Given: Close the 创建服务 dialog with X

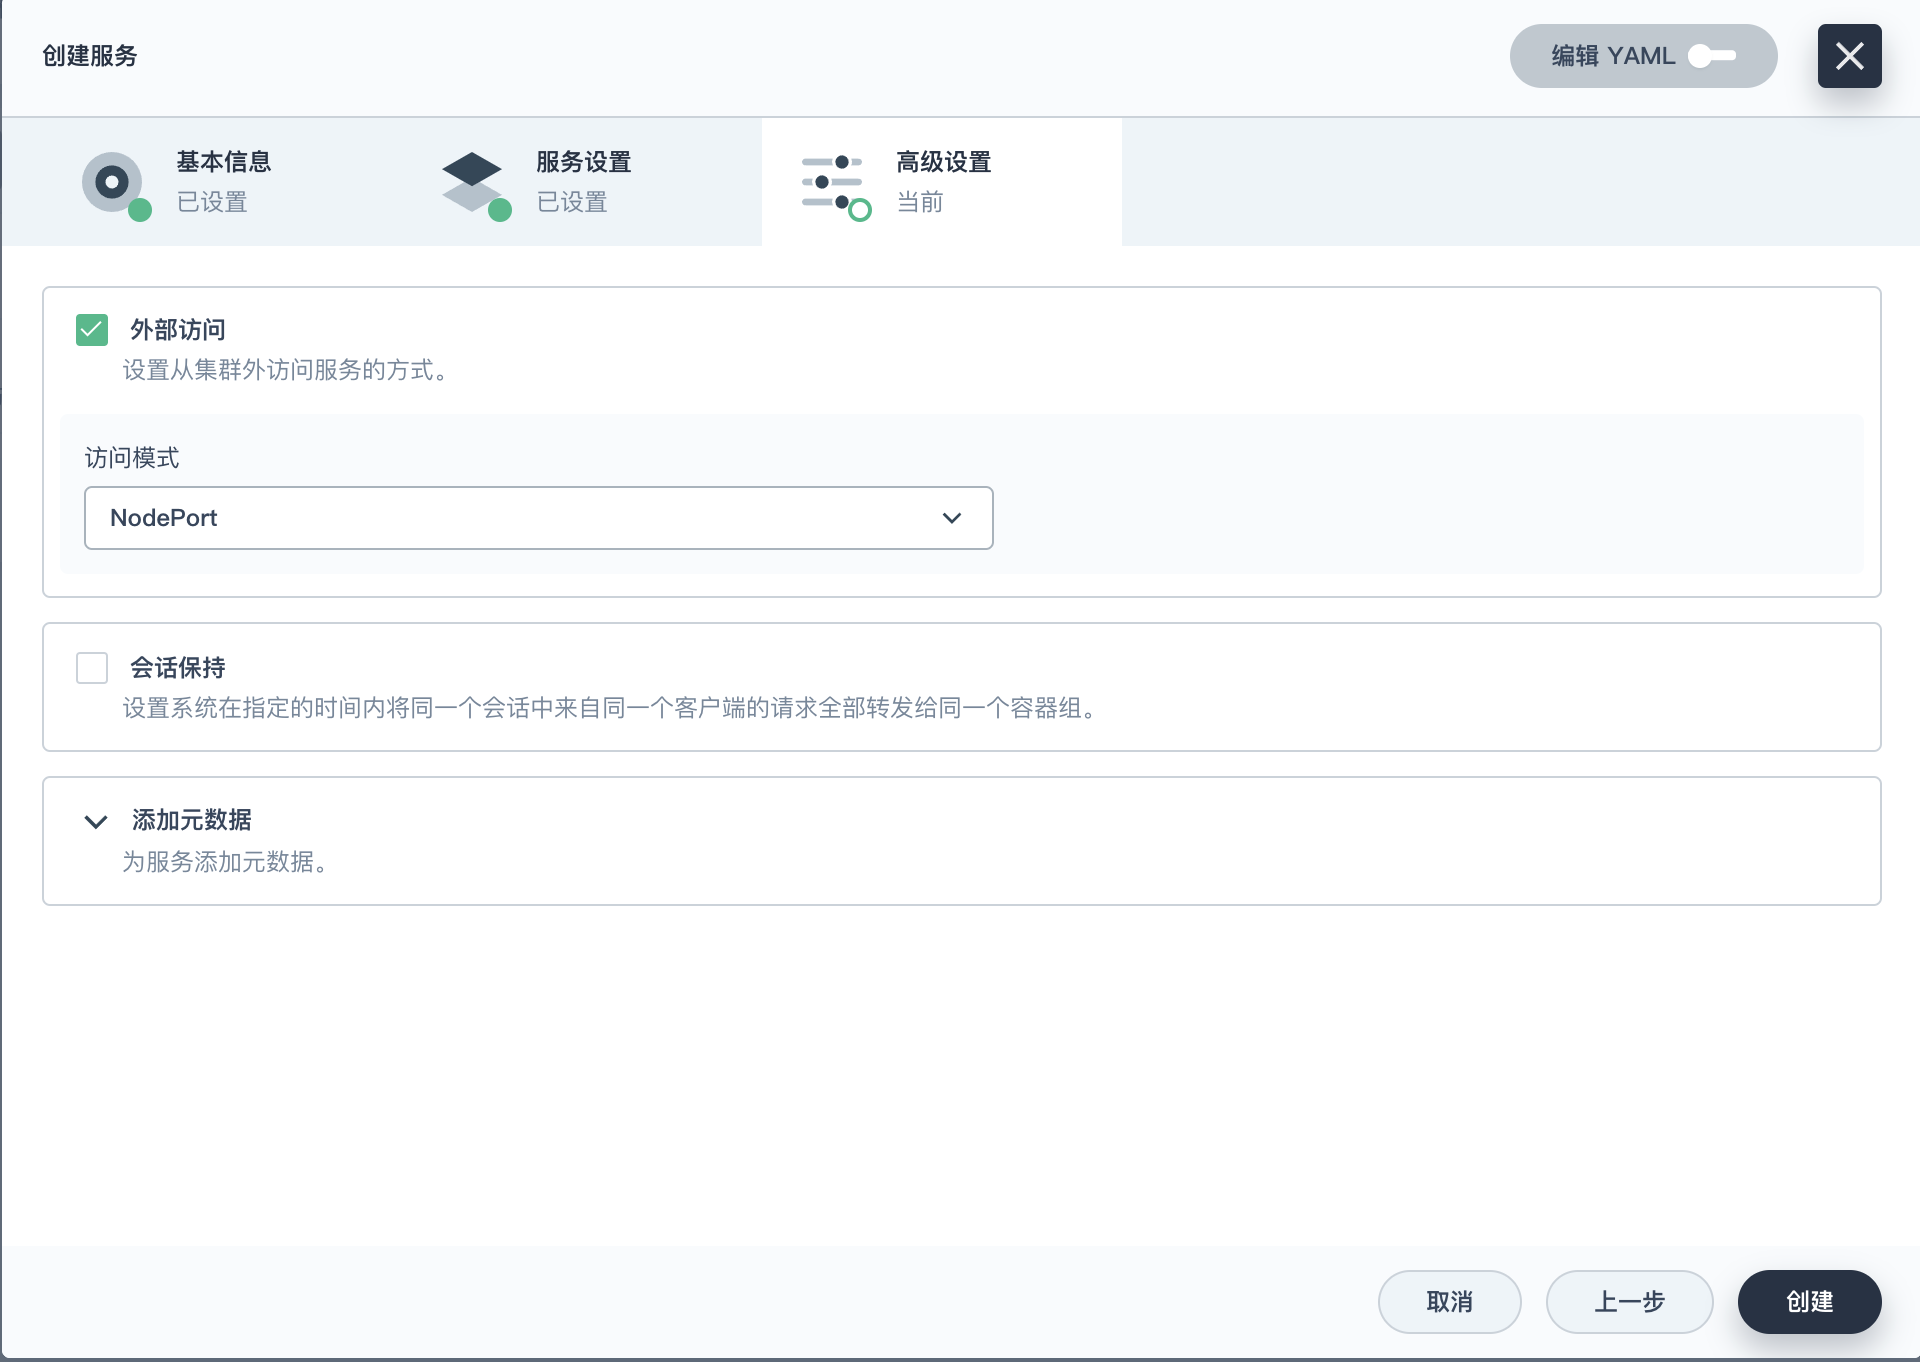Looking at the screenshot, I should click(1849, 56).
